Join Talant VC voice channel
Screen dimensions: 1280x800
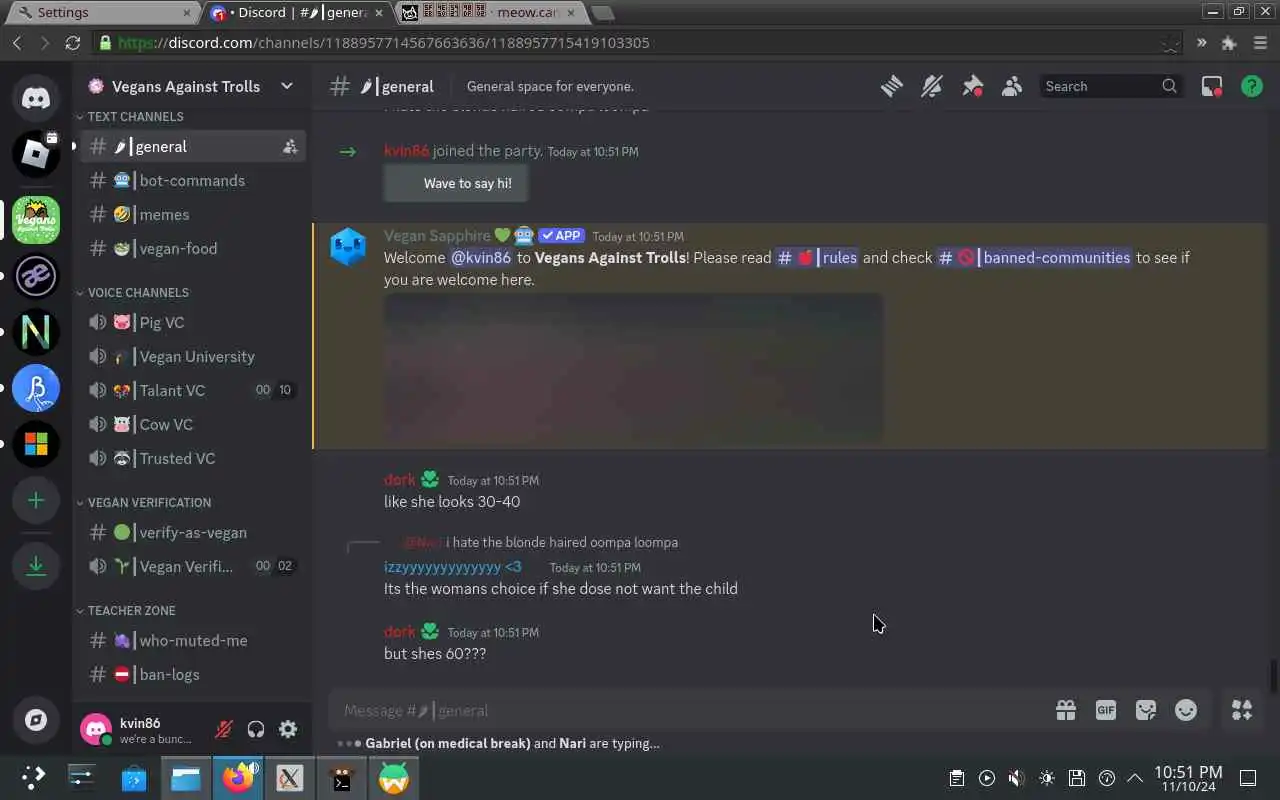(x=193, y=391)
